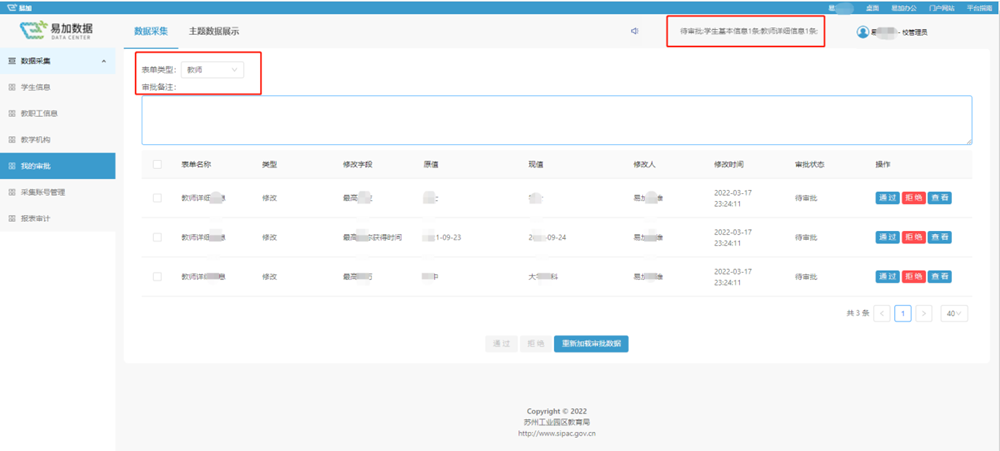This screenshot has width=1000, height=451.
Task: Open 采集账号管理 in the sidebar
Action: 43,192
